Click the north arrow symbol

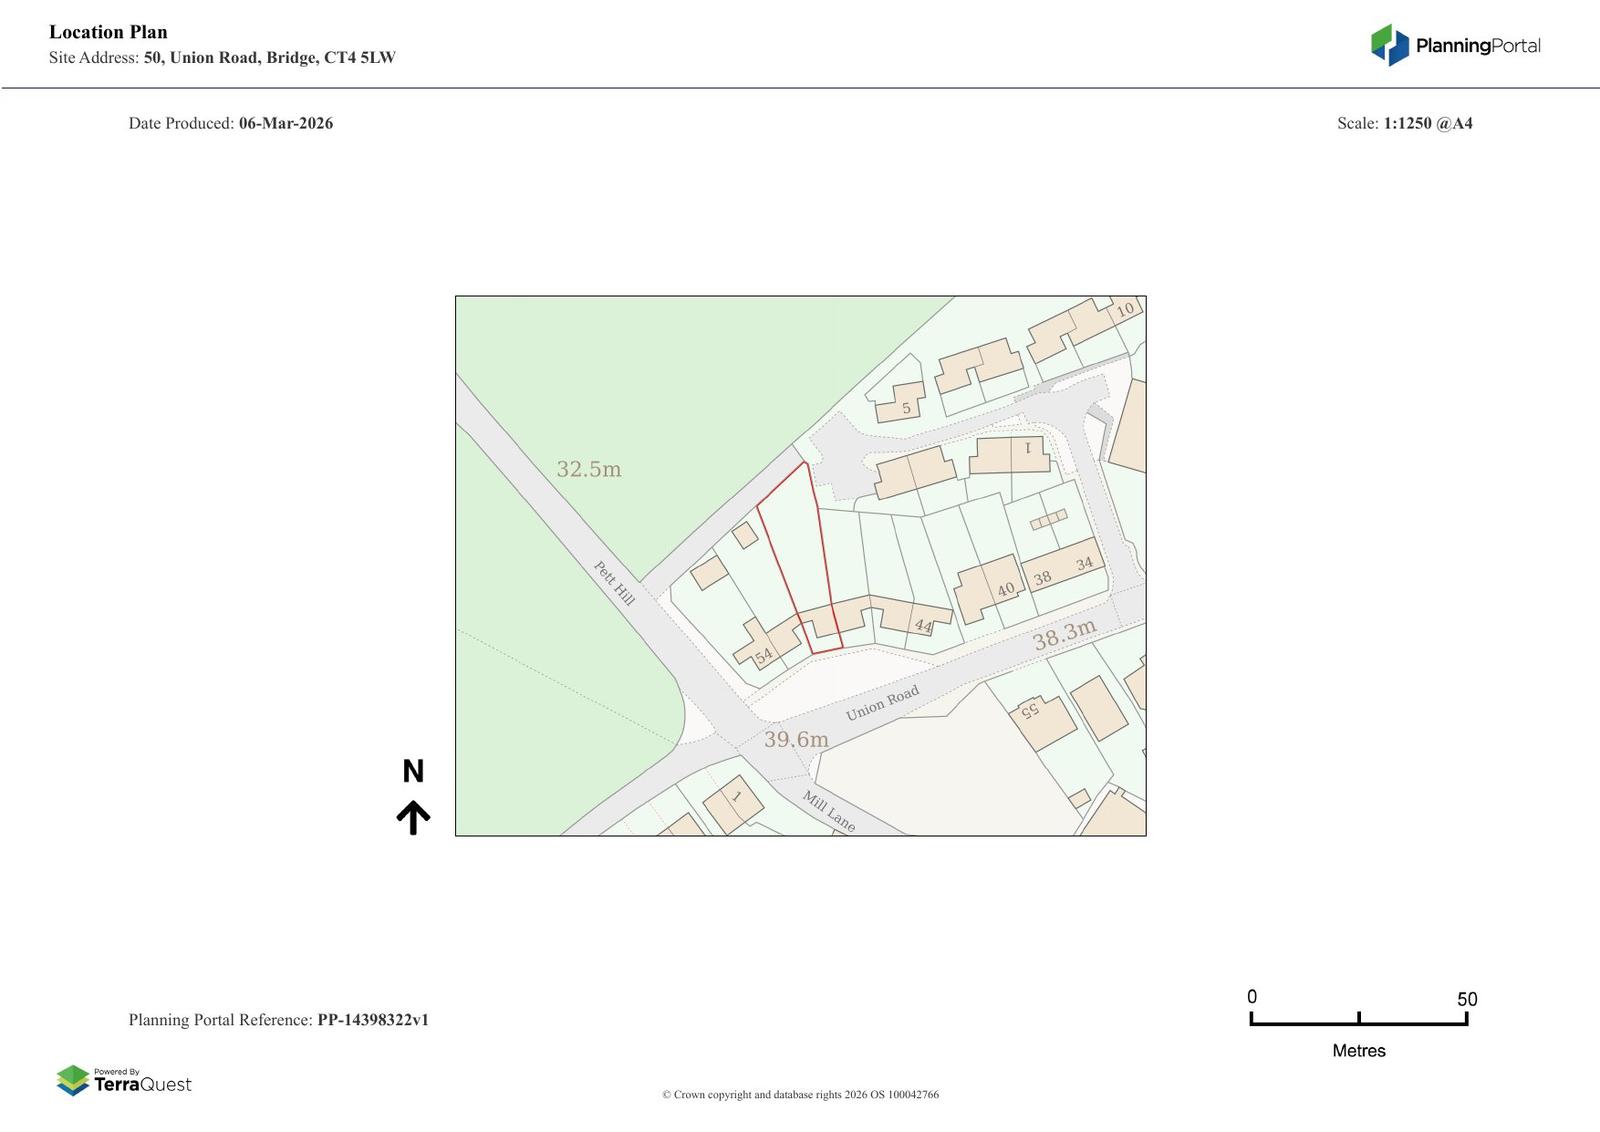click(x=413, y=817)
